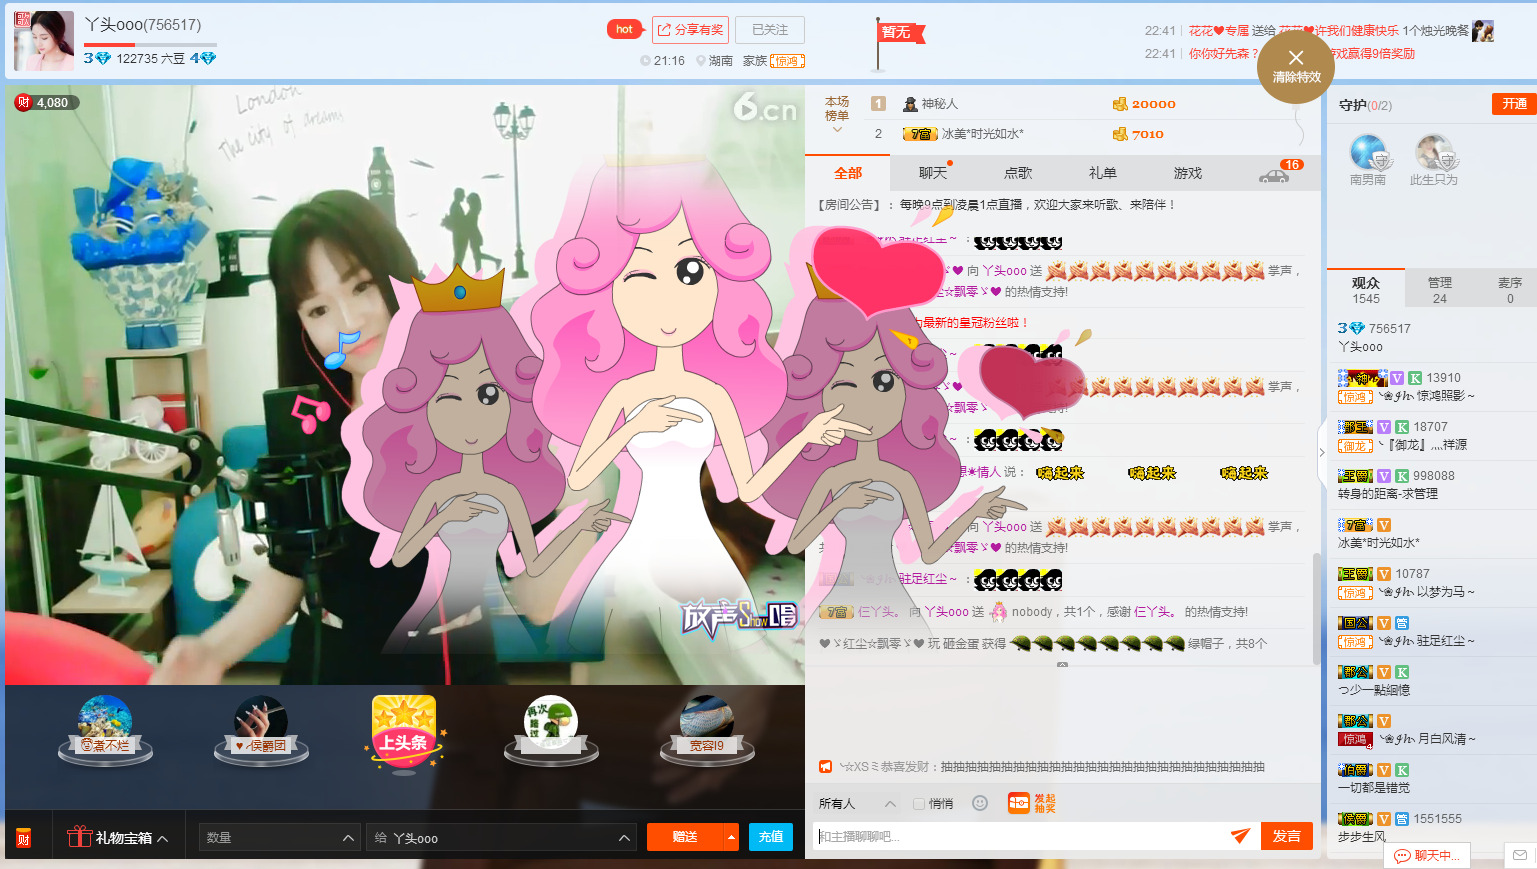Image resolution: width=1537 pixels, height=869 pixels.
Task: Click the 清除特效 clear effects button
Action: [1296, 66]
